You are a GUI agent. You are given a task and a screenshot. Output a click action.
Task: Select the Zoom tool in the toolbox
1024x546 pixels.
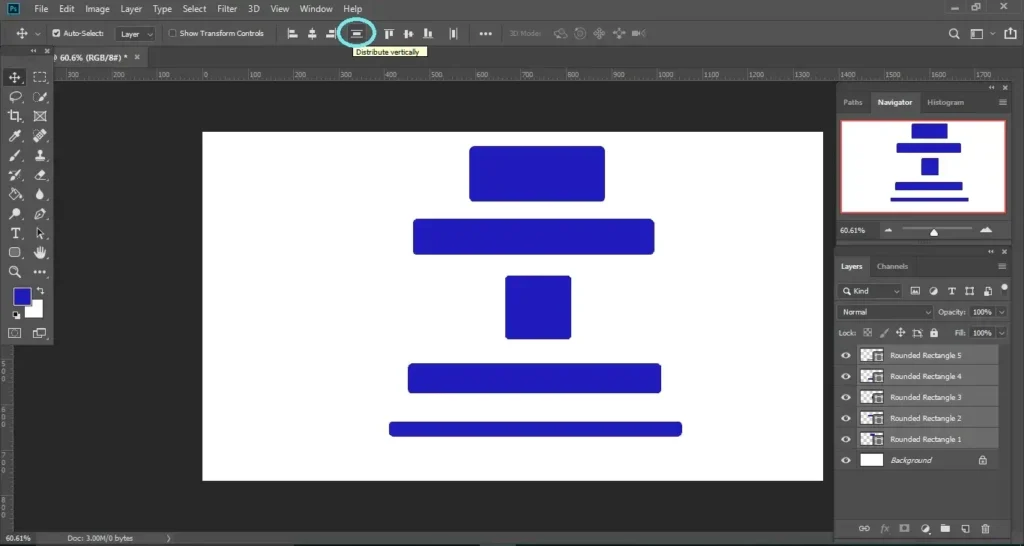point(14,272)
